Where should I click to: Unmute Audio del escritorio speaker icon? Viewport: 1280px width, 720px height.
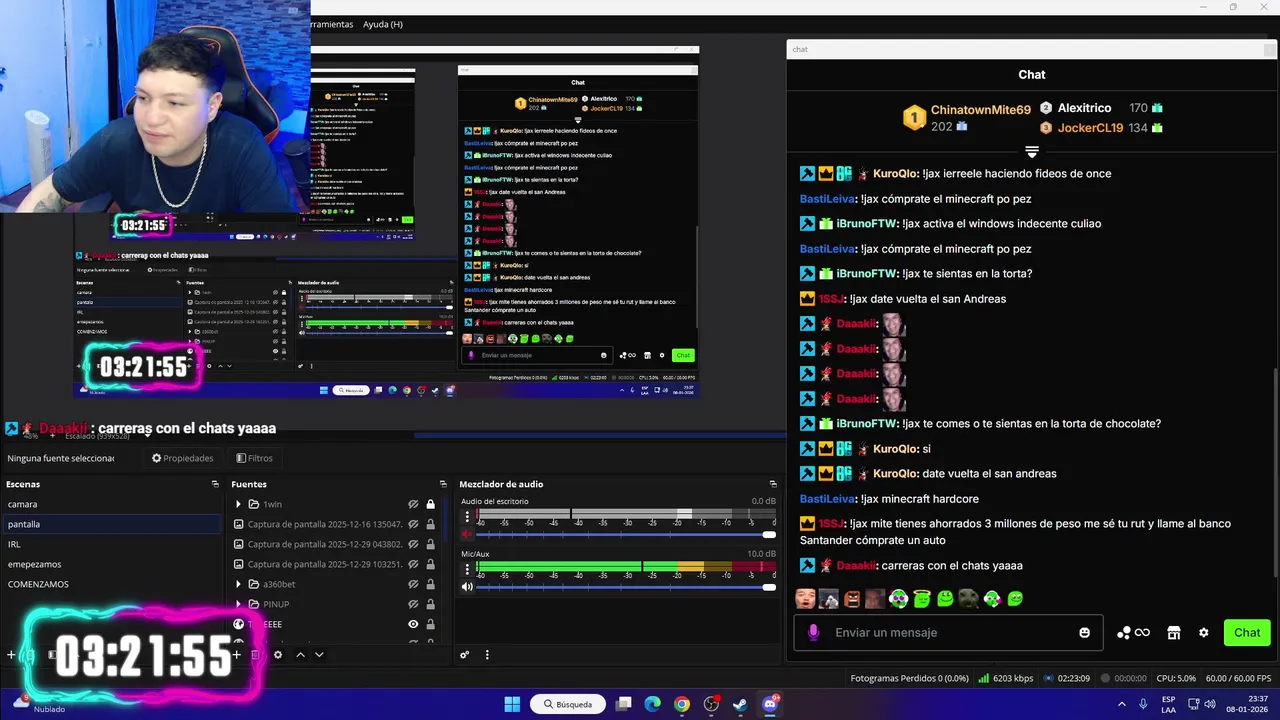tap(467, 535)
